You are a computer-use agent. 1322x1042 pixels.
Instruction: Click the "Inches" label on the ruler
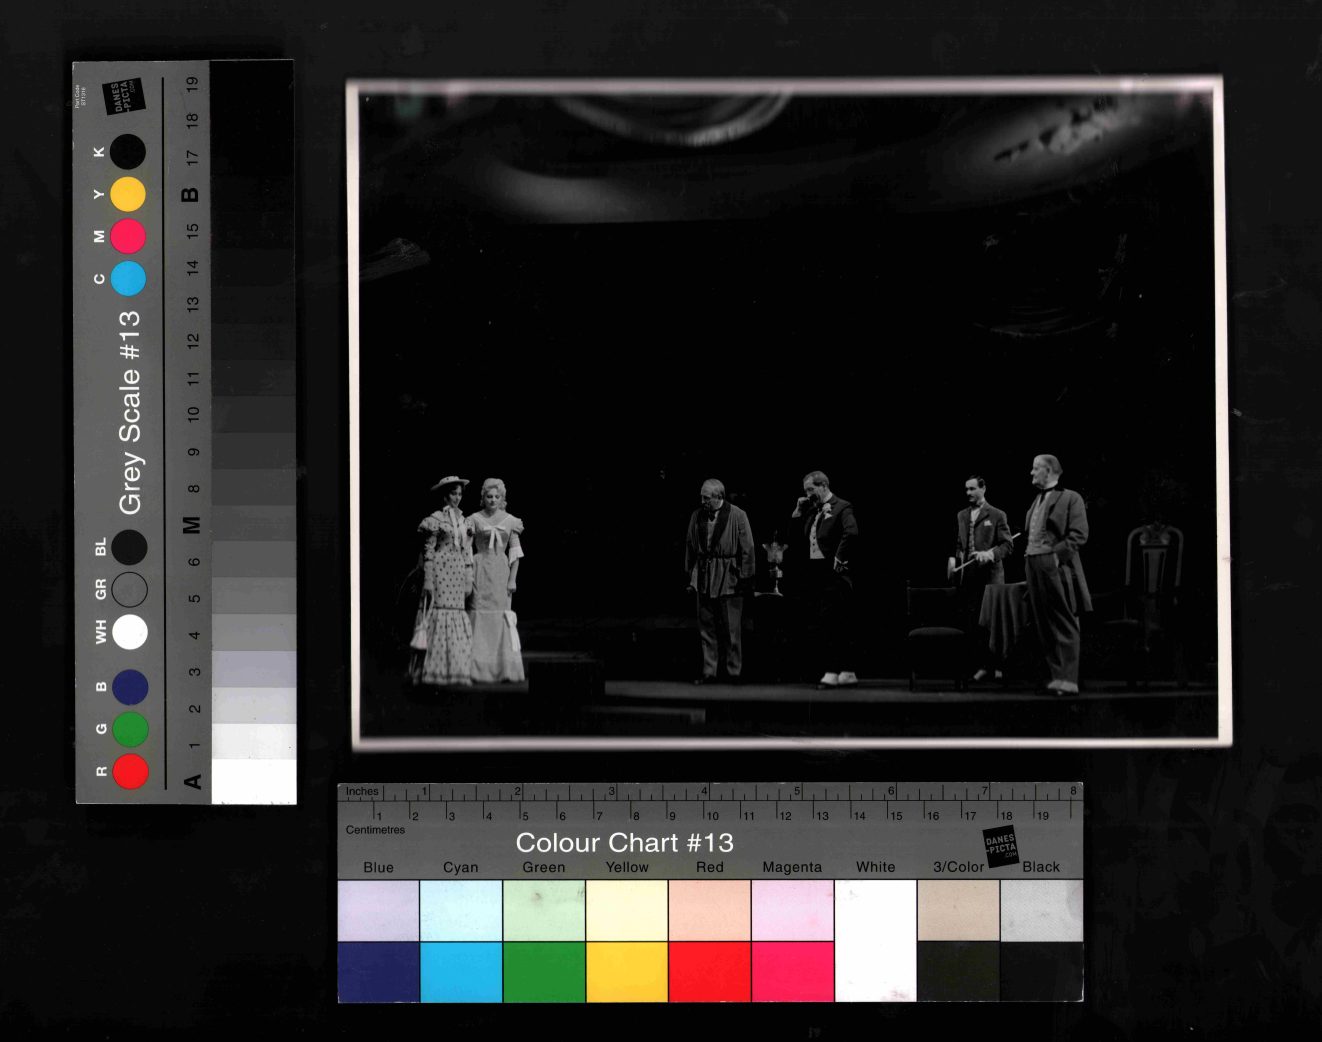(362, 791)
